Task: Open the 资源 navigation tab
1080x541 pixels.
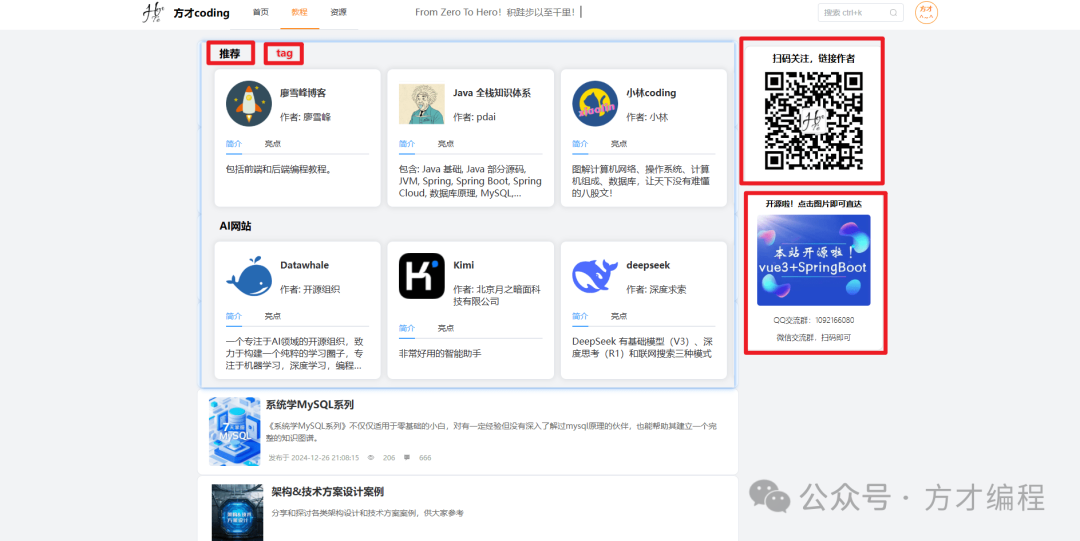Action: (x=338, y=12)
